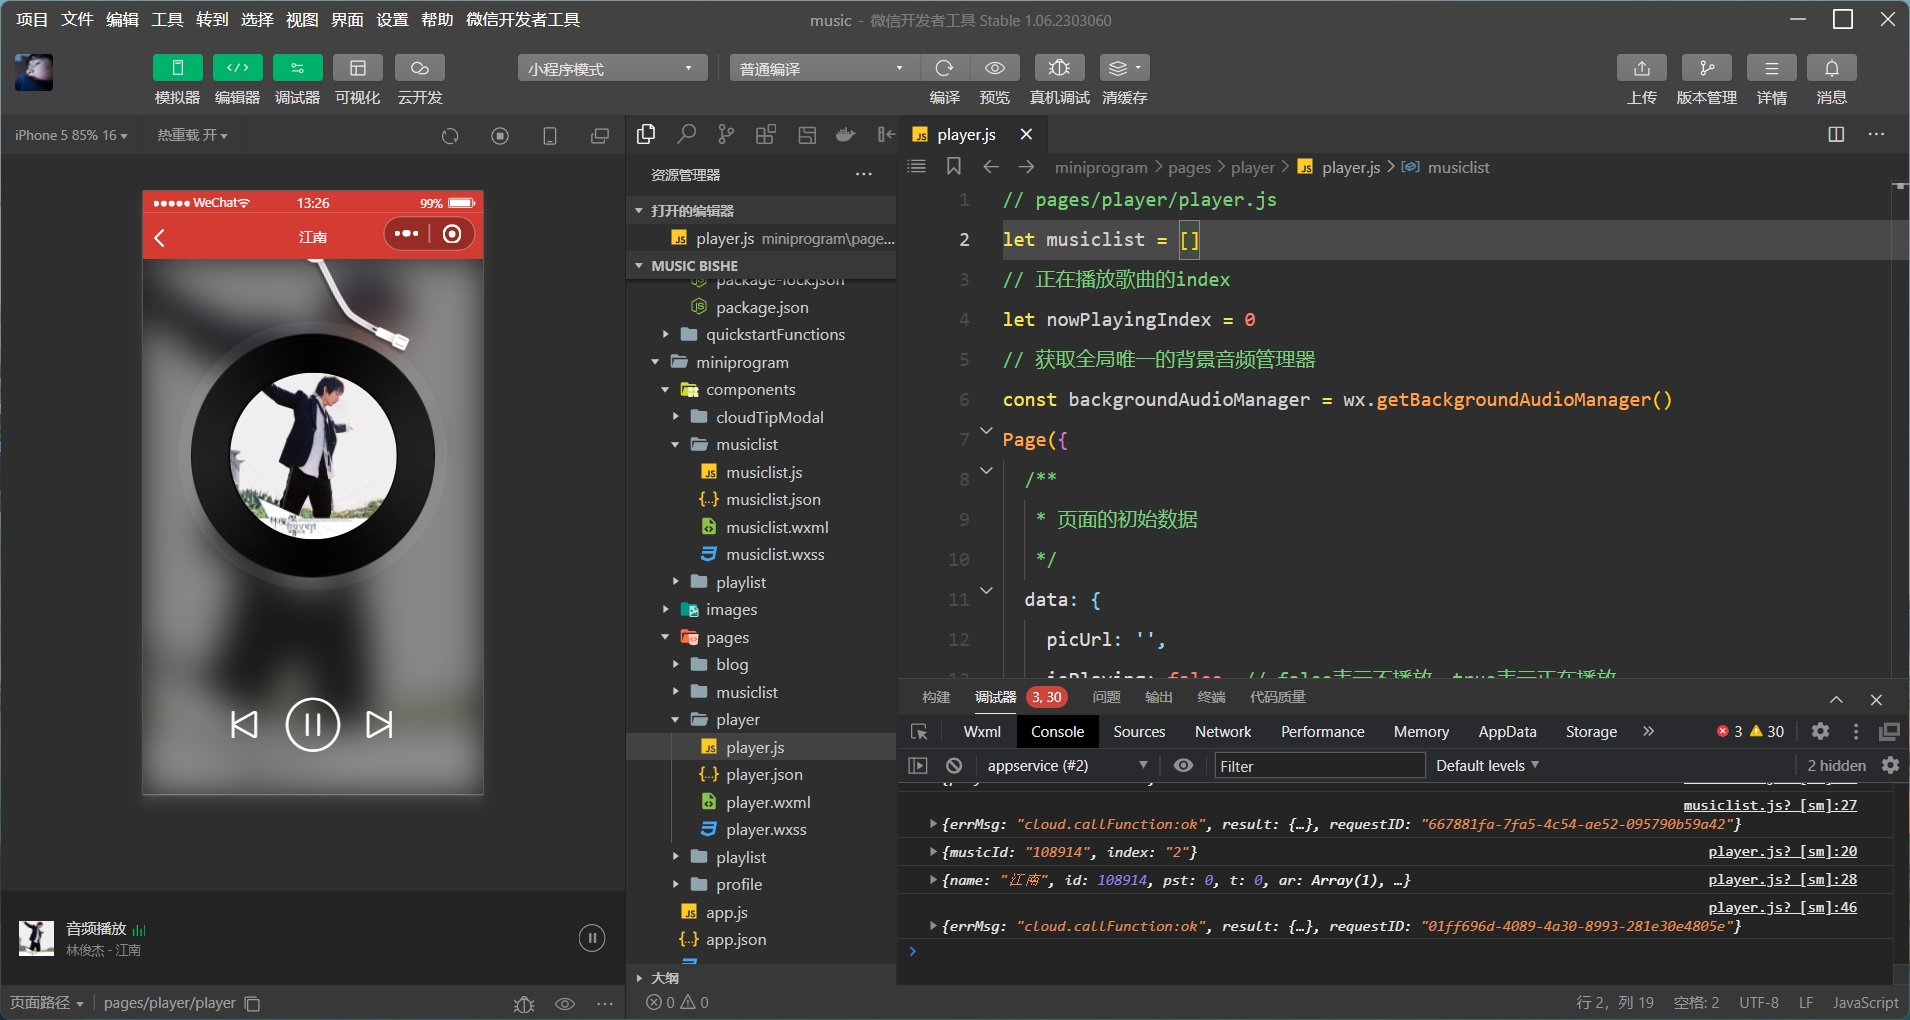Pause the song in the simulator
This screenshot has width=1910, height=1020.
pyautogui.click(x=313, y=724)
